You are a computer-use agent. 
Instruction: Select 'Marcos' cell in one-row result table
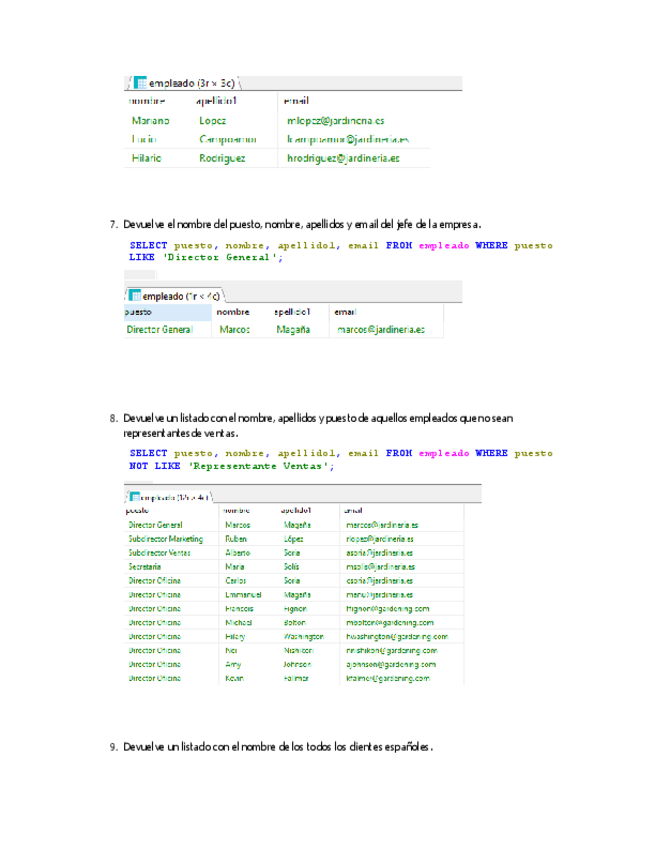coord(235,329)
